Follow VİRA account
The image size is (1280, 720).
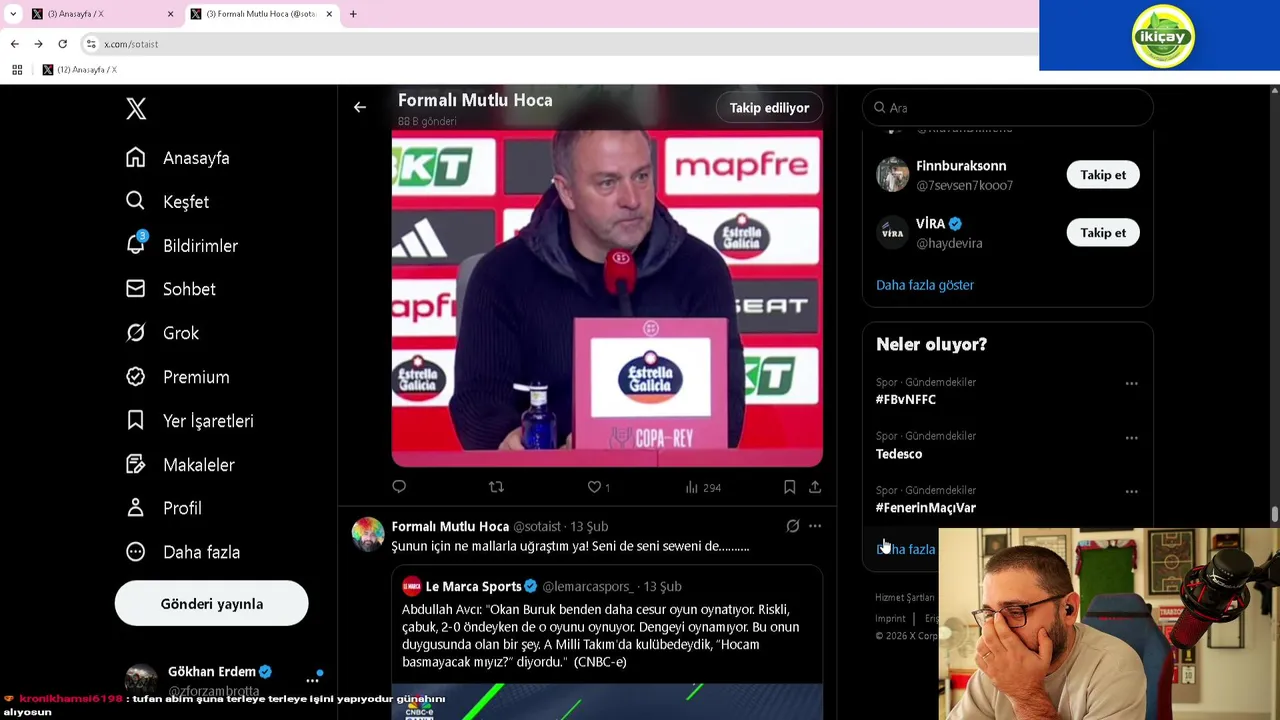pos(1103,233)
